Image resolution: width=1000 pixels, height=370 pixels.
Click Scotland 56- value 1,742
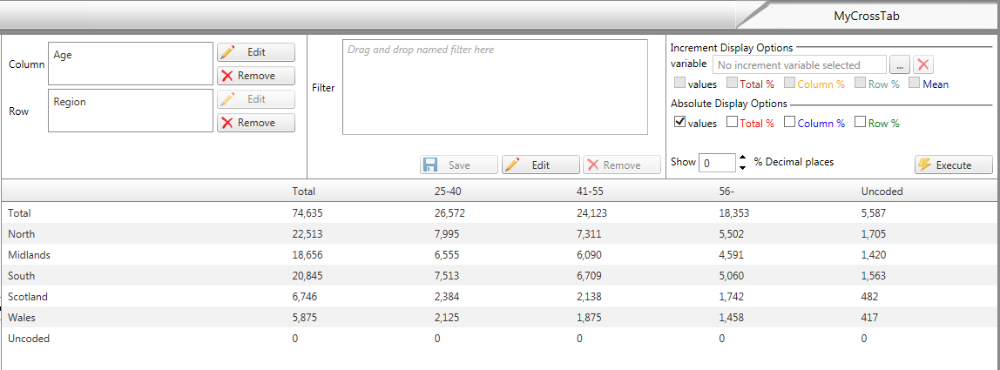731,297
